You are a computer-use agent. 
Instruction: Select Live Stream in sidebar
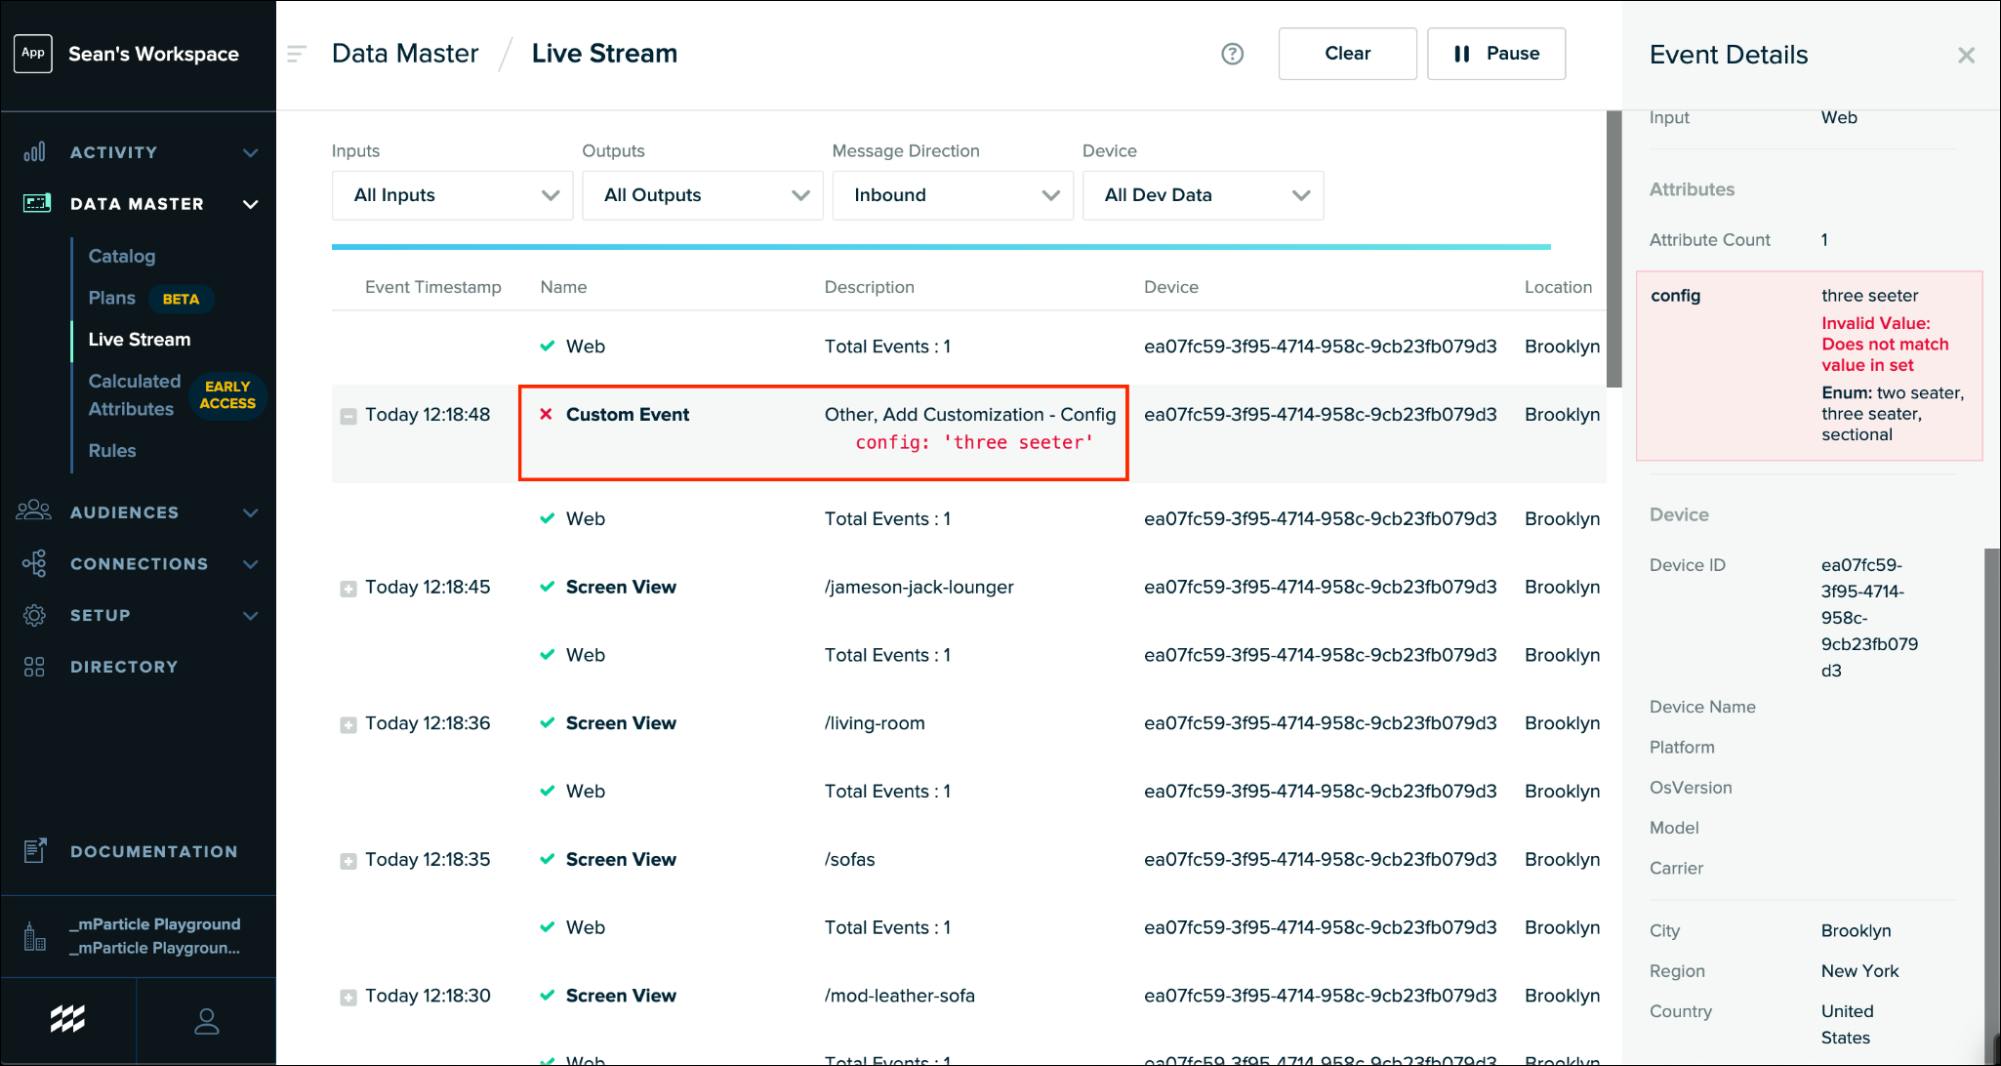[x=139, y=339]
